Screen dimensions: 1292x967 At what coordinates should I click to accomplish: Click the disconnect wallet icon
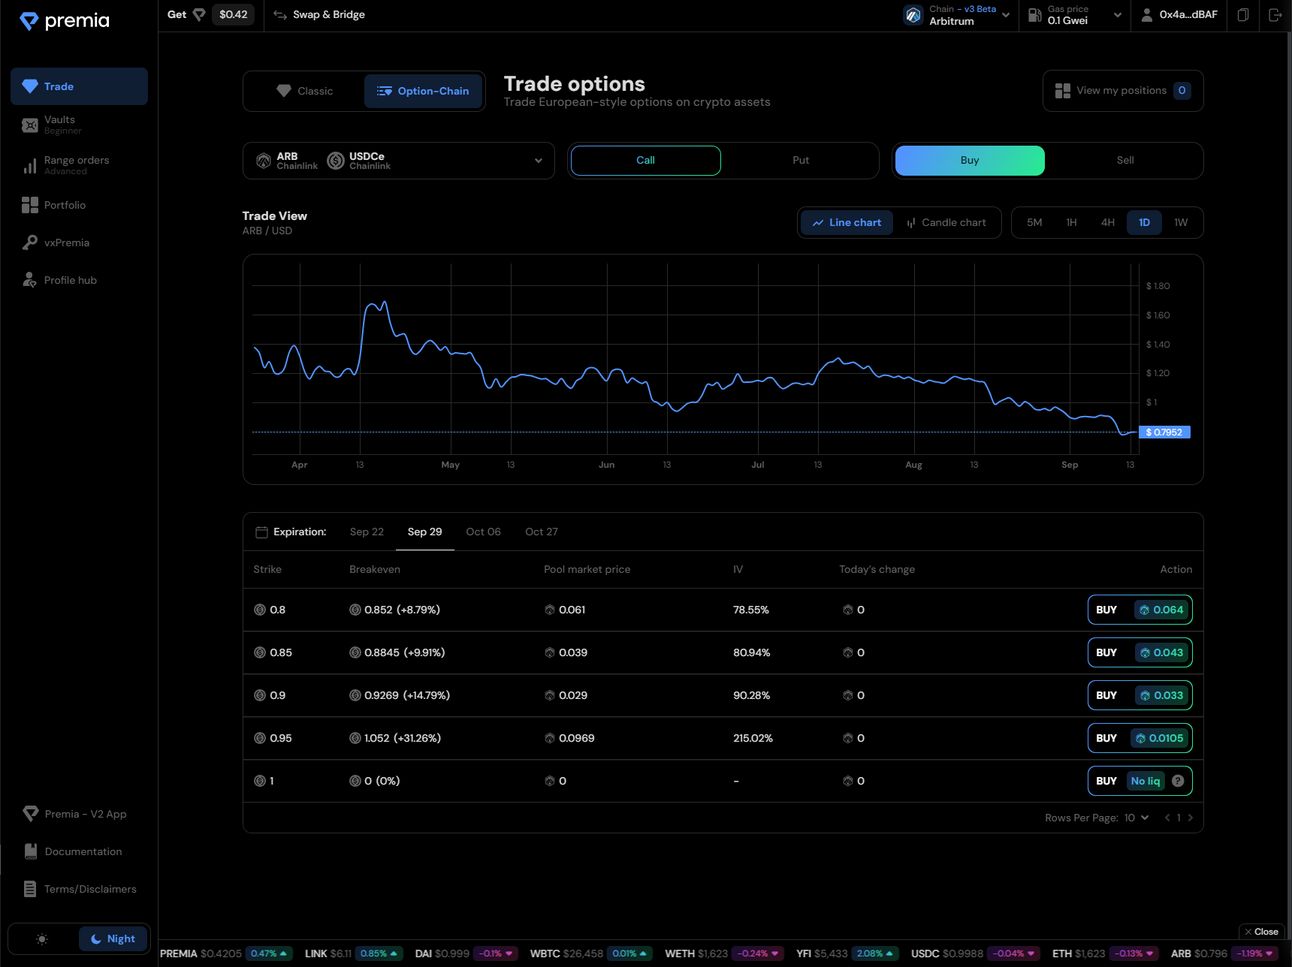point(1275,15)
